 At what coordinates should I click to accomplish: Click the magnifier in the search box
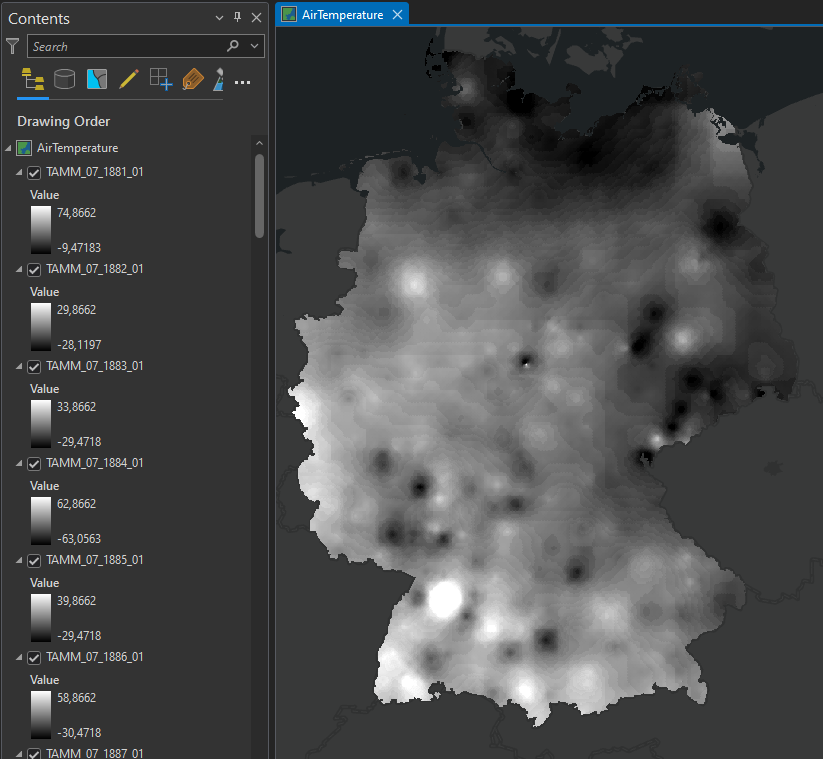tap(233, 46)
